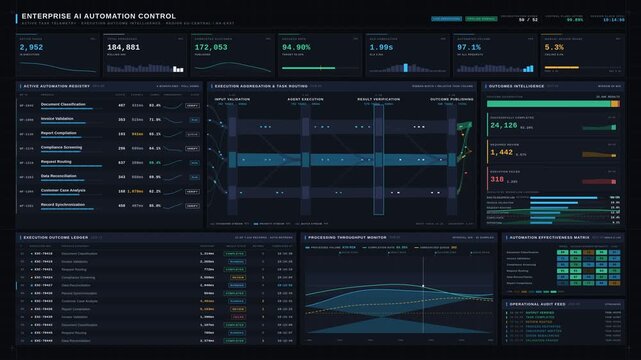Click the yellow progress bar under 5.3%
641x360 pixels.
click(562, 67)
